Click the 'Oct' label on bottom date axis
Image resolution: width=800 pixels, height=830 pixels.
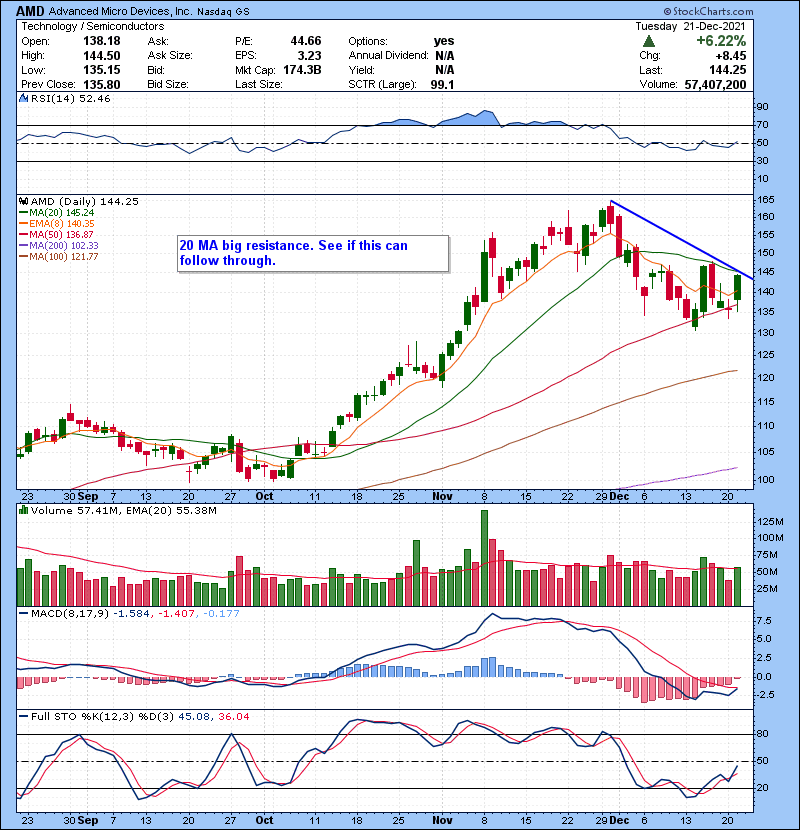264,820
